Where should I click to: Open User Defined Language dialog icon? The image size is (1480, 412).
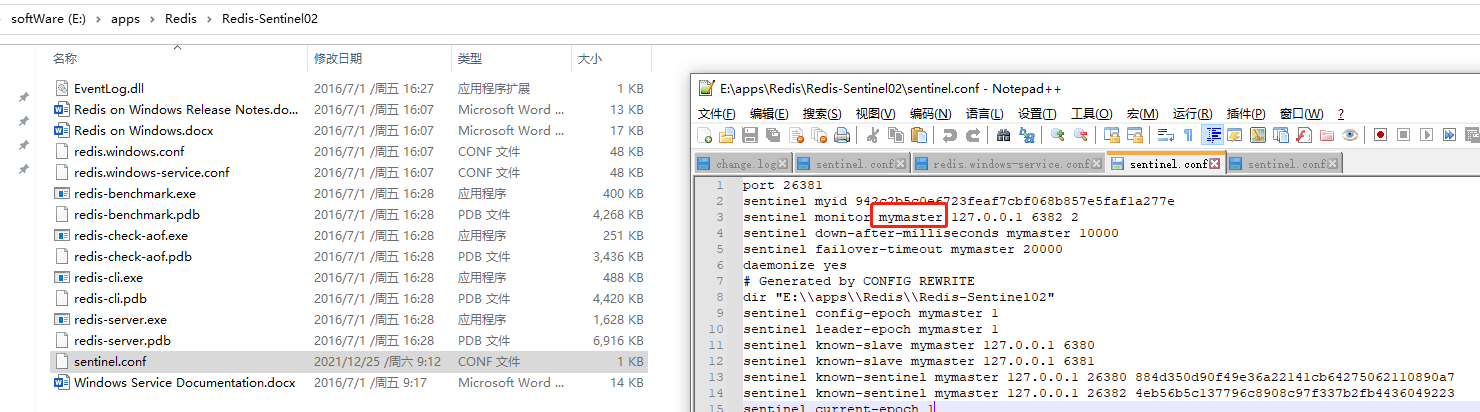(x=1234, y=135)
